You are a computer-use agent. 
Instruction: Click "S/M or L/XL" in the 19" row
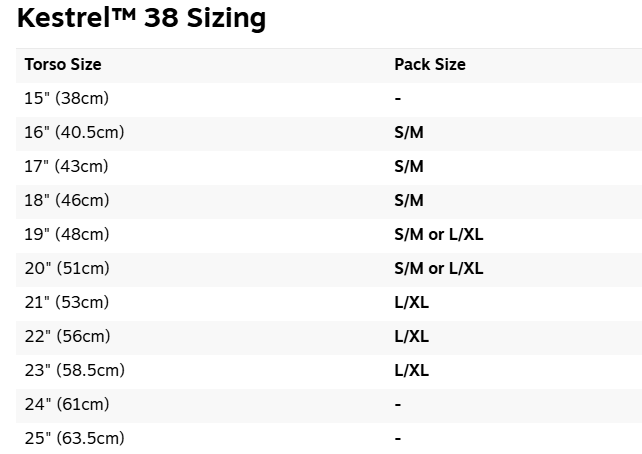438,235
